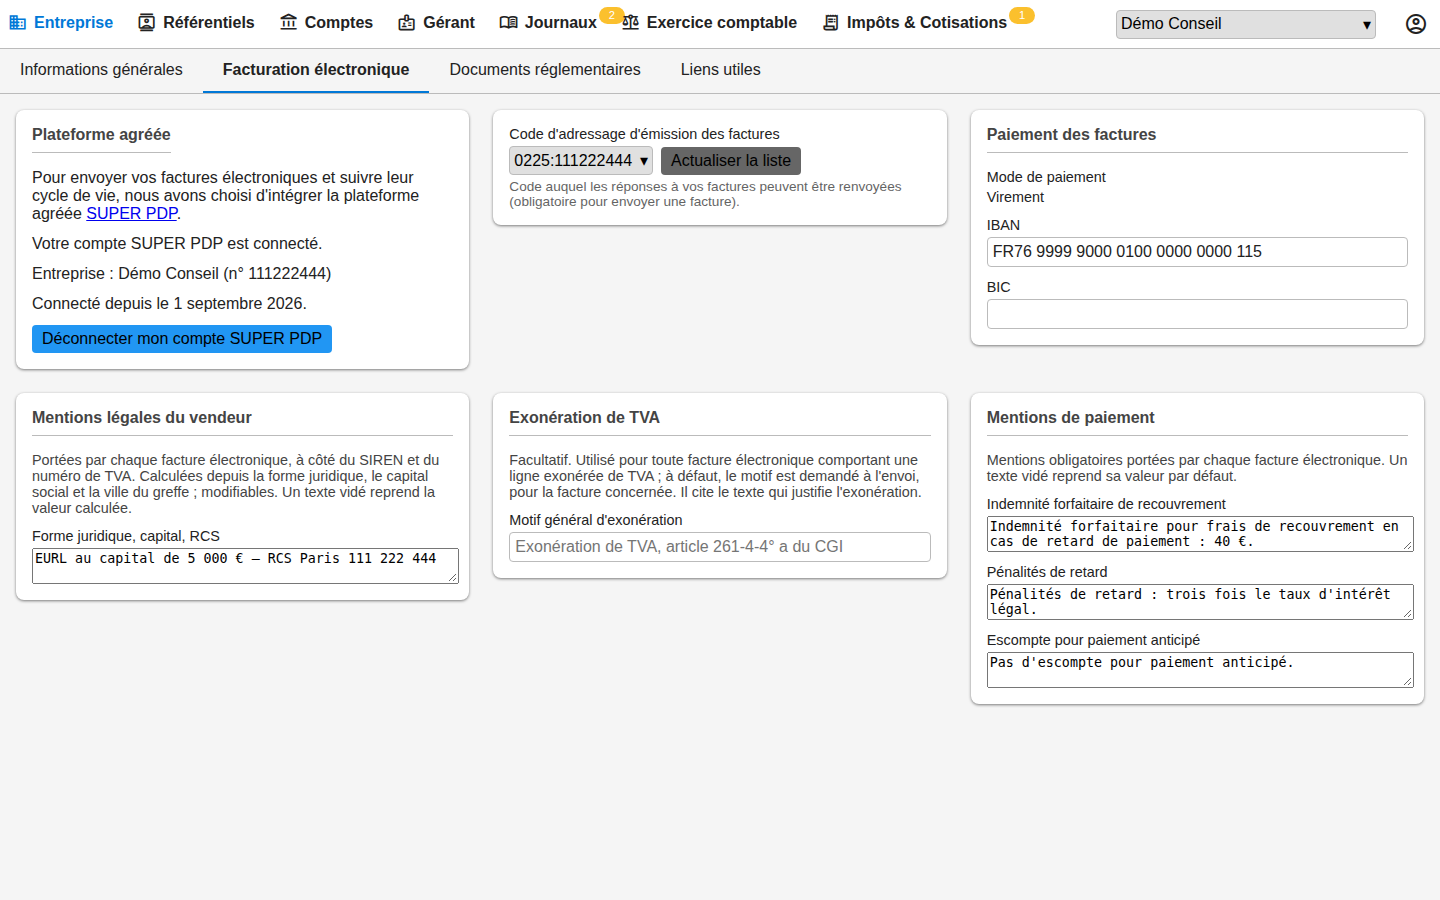Image resolution: width=1440 pixels, height=900 pixels.
Task: Click the Motif général d'exonération field
Action: click(x=720, y=547)
